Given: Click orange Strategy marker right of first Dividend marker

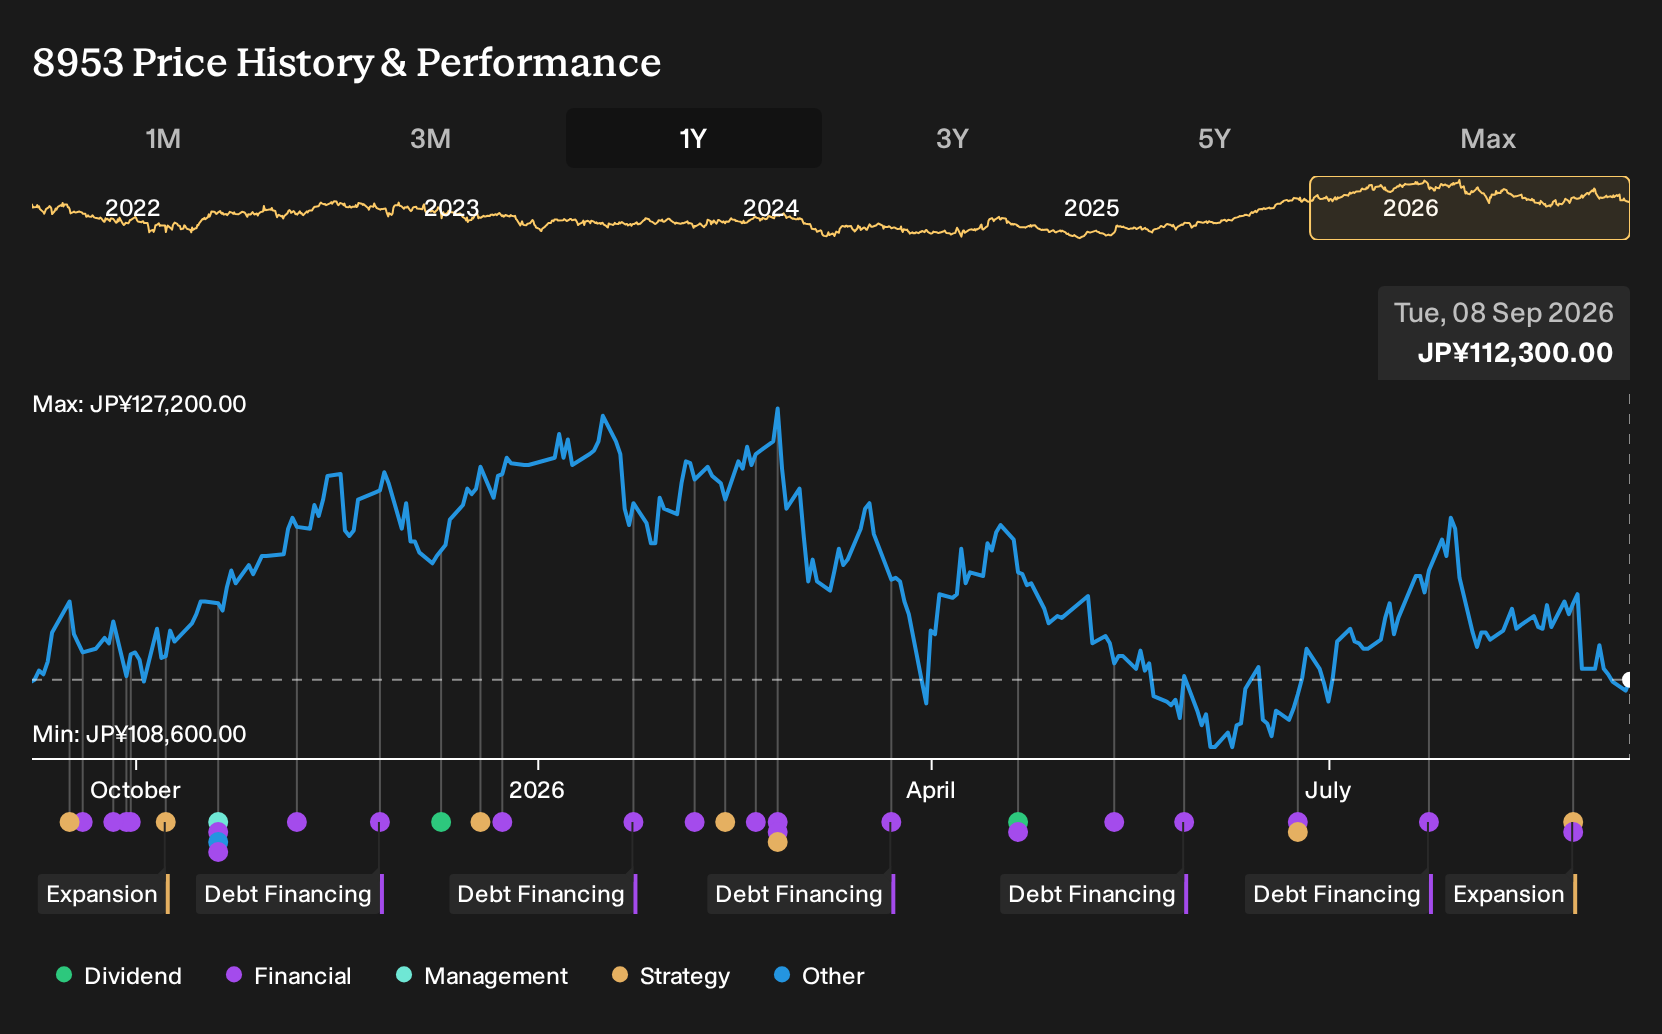Looking at the screenshot, I should (x=480, y=822).
